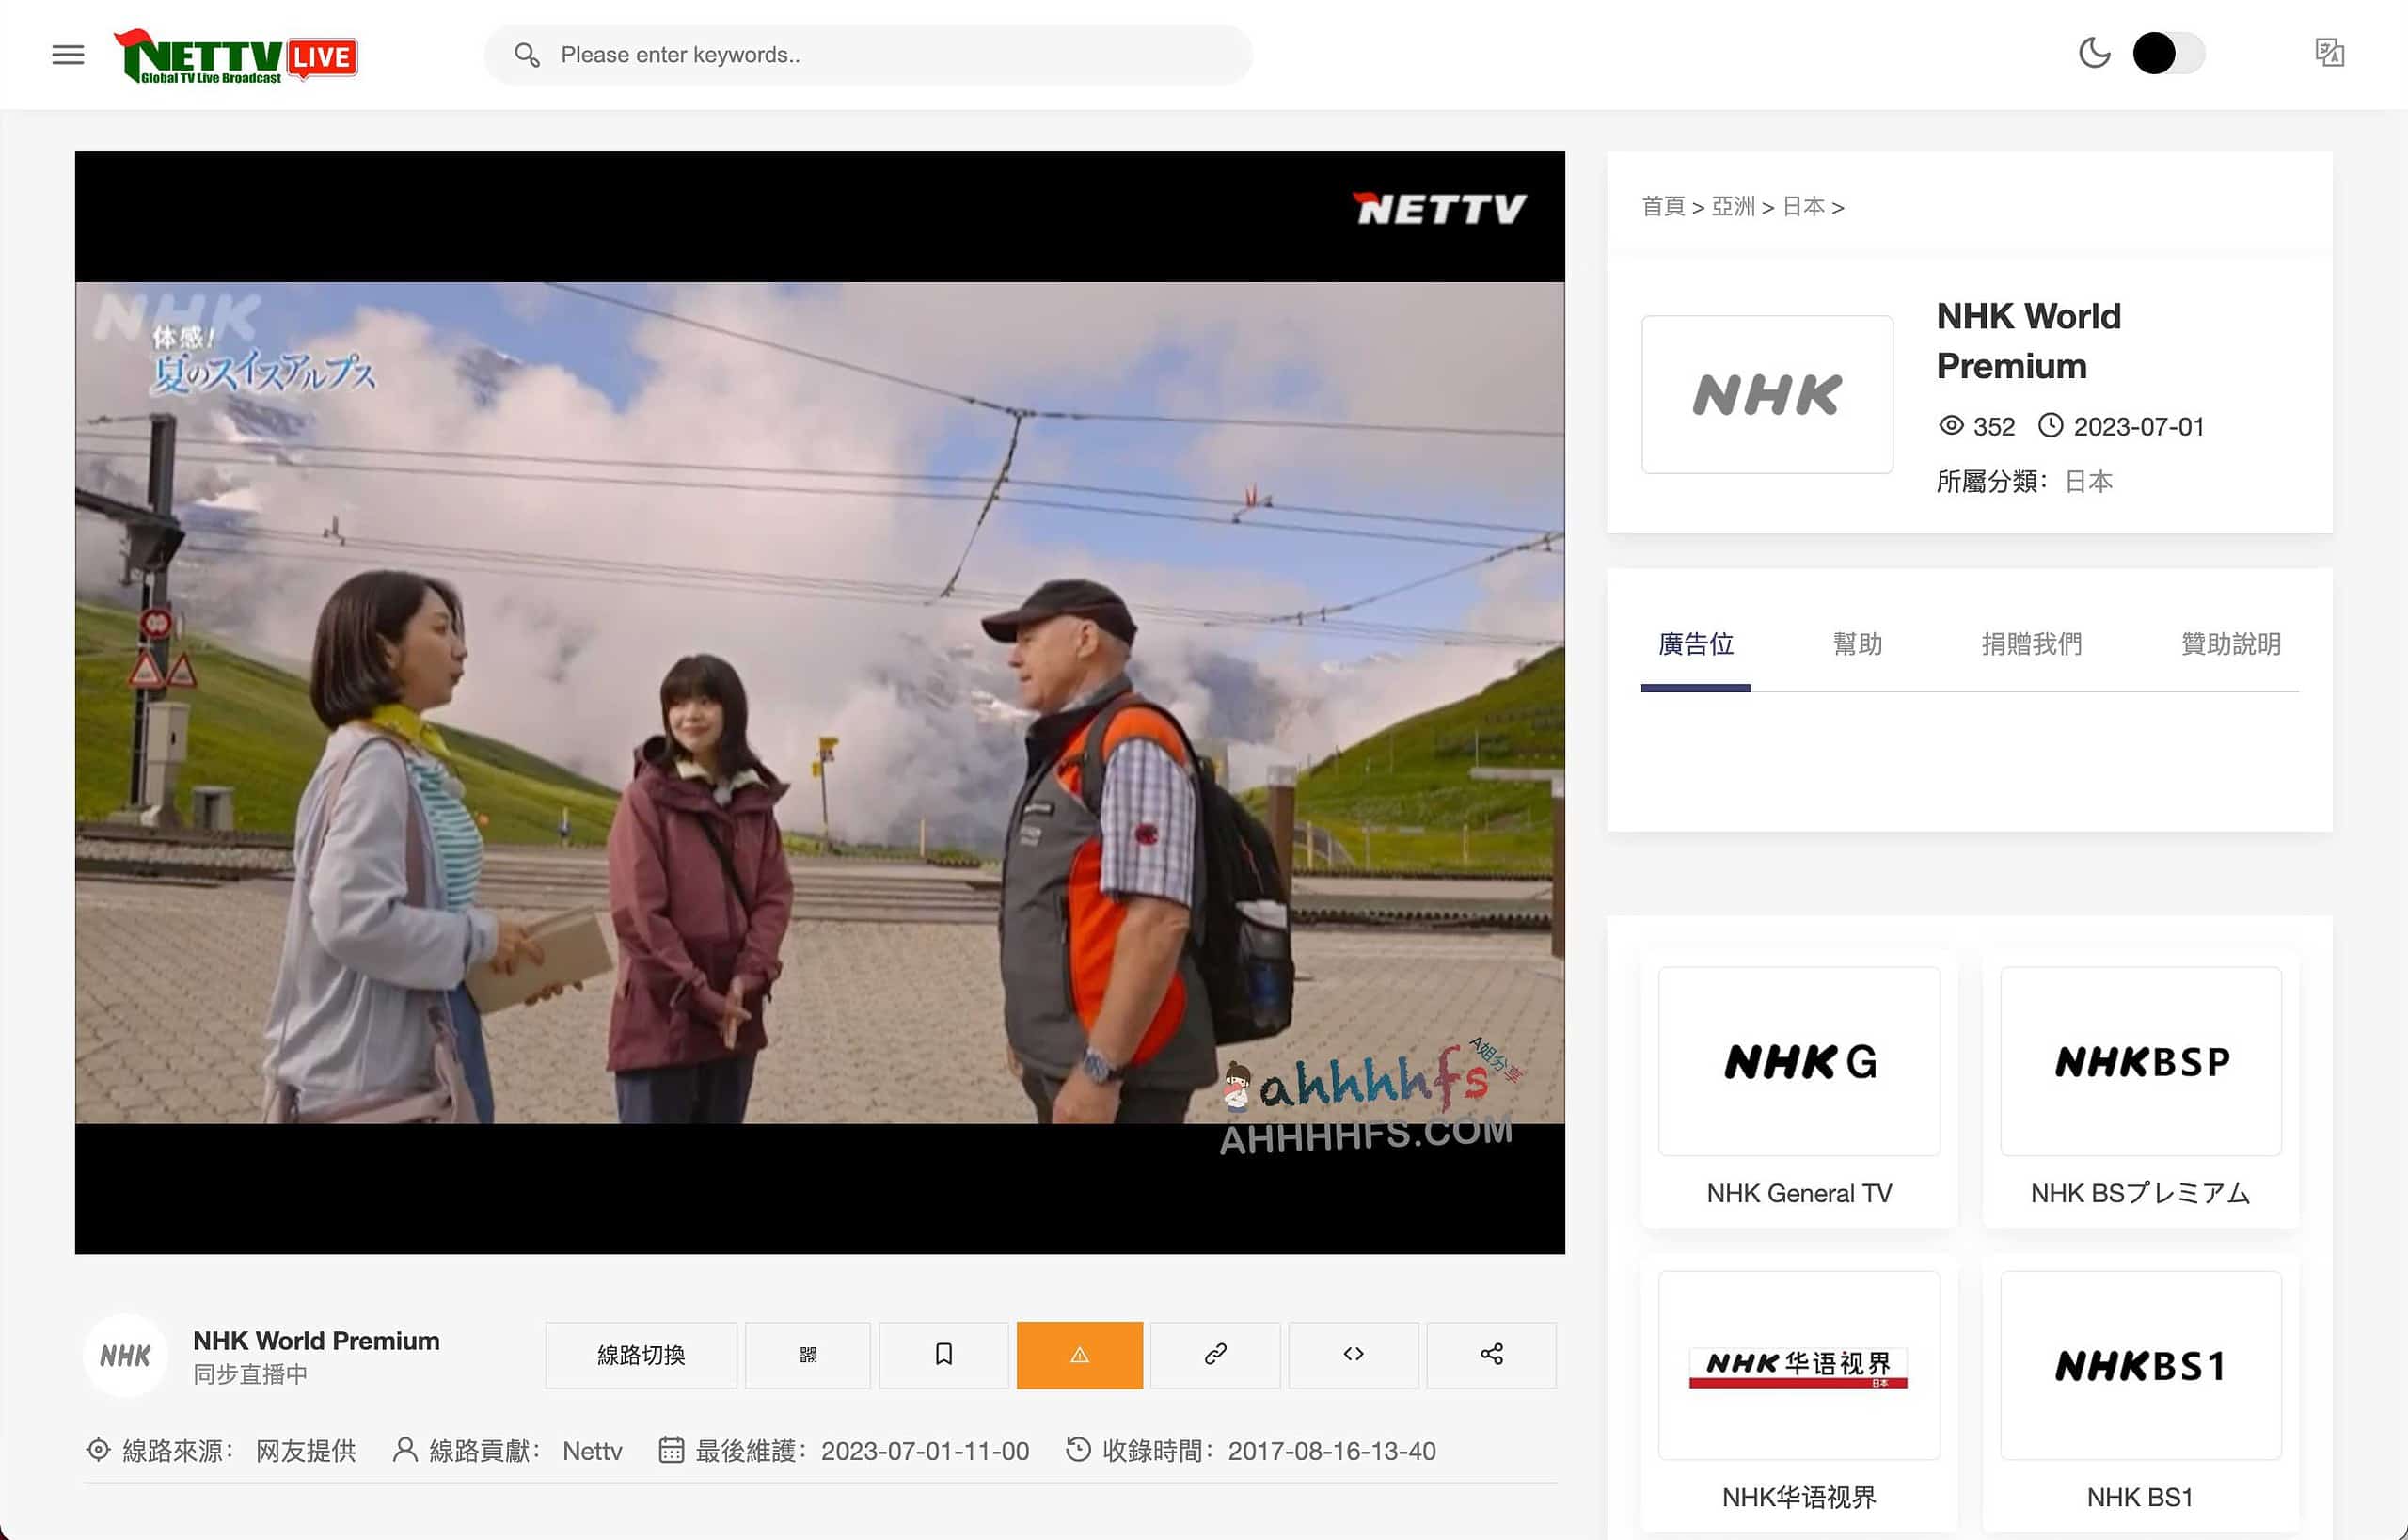Viewport: 2408px width, 1540px height.
Task: Select the 廣告位 tab
Action: pos(1695,645)
